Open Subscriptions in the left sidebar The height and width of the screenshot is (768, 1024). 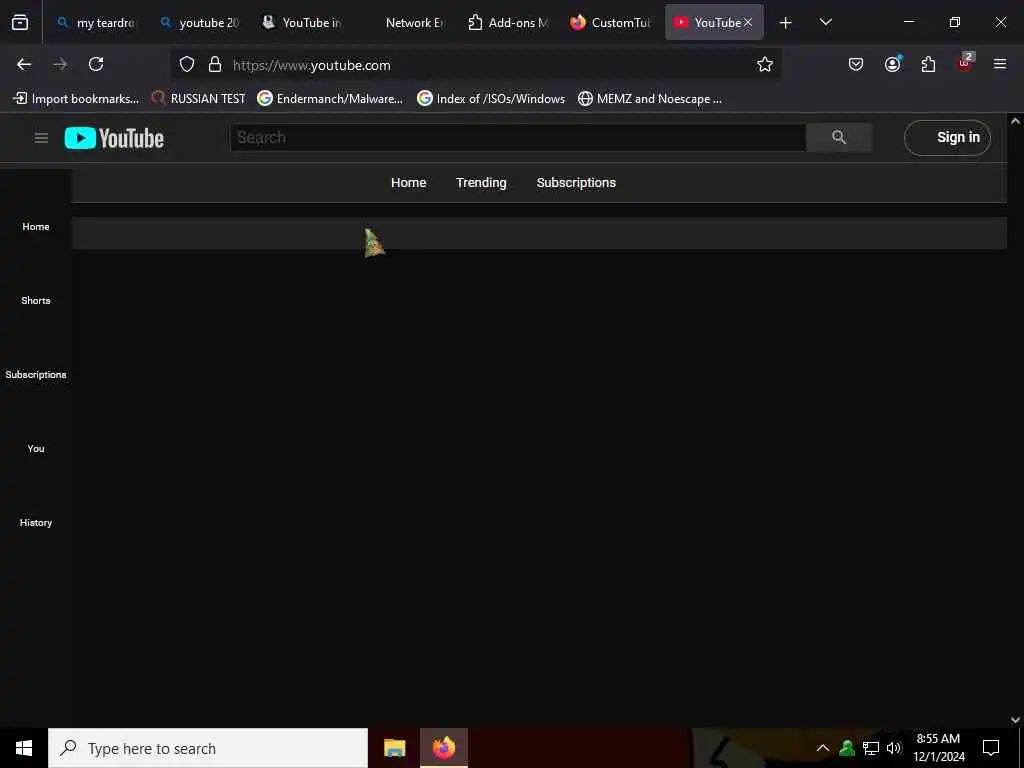pos(36,374)
